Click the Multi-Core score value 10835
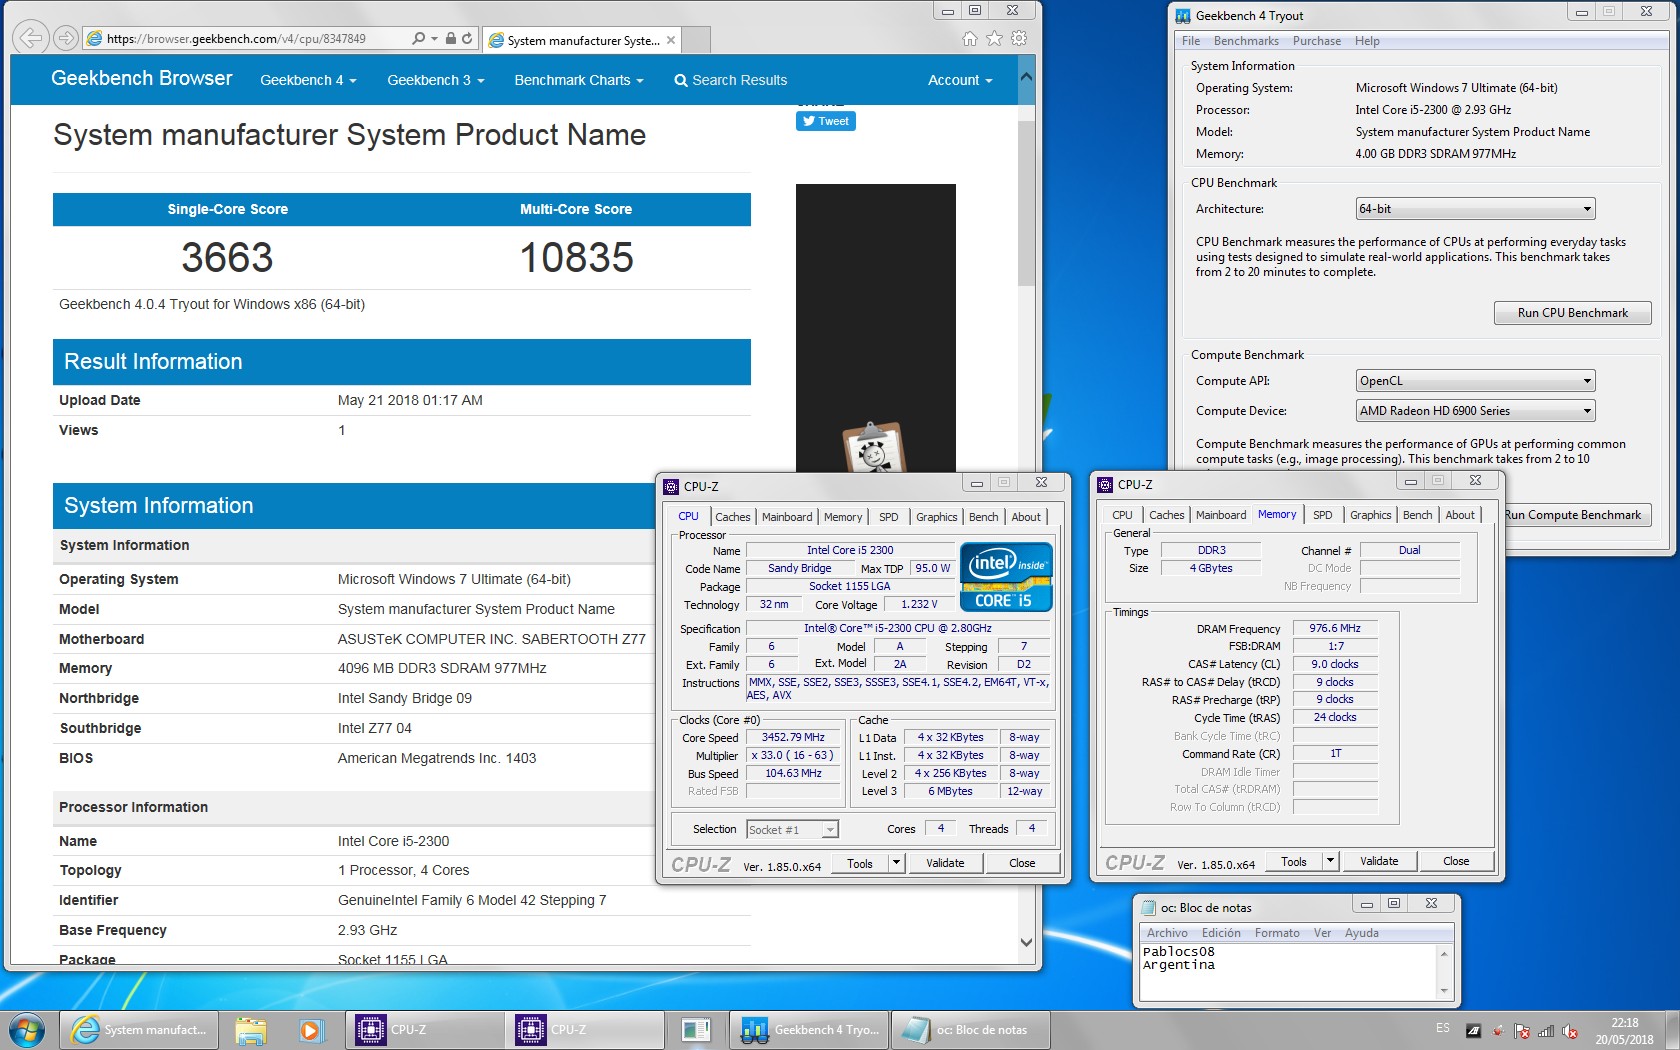This screenshot has width=1680, height=1050. [x=576, y=258]
